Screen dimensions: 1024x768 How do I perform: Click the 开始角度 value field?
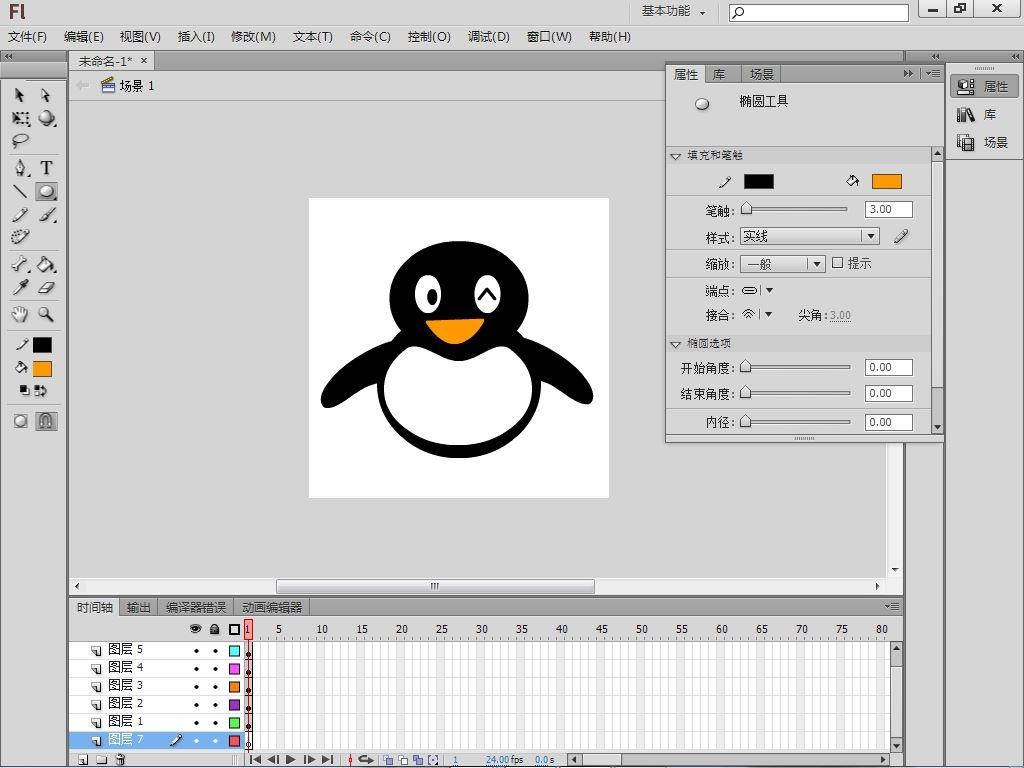(888, 367)
